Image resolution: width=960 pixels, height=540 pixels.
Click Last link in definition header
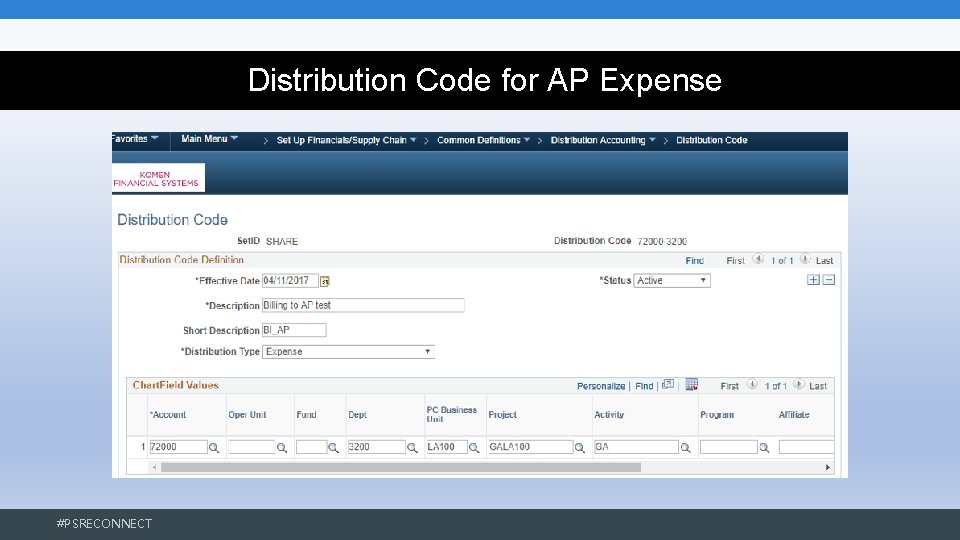click(824, 261)
